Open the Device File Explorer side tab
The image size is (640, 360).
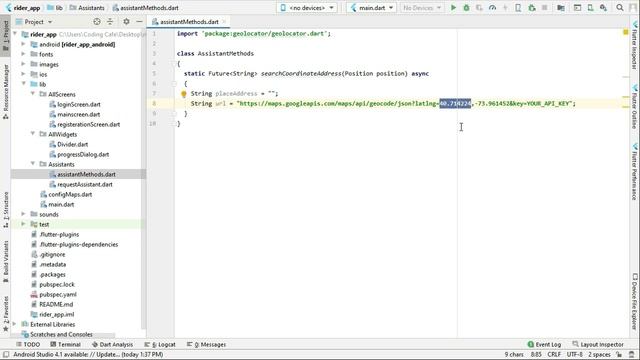(635, 301)
